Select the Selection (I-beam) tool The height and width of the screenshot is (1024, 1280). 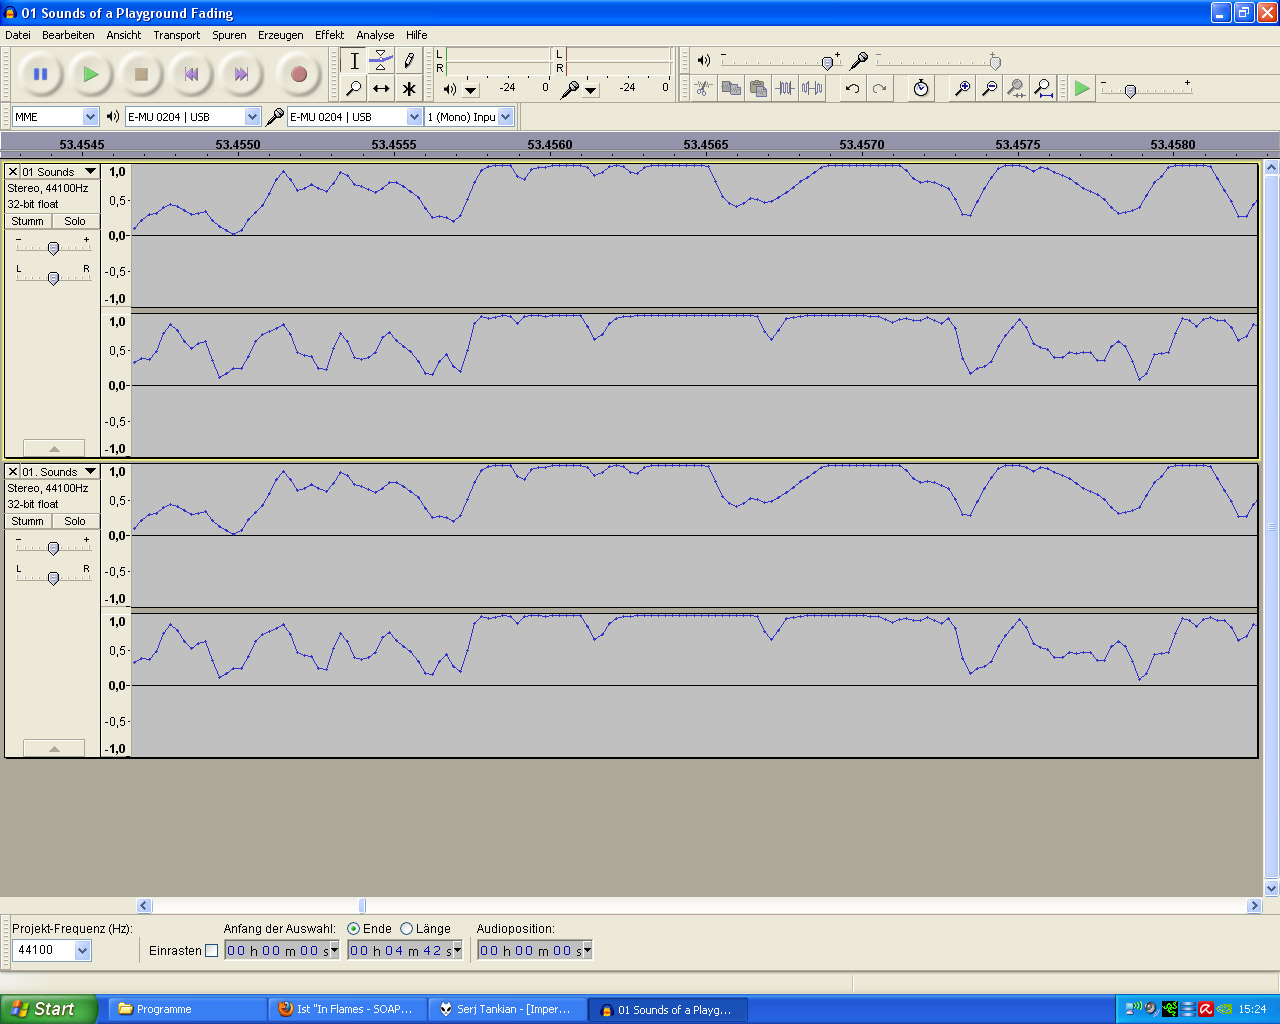[354, 61]
